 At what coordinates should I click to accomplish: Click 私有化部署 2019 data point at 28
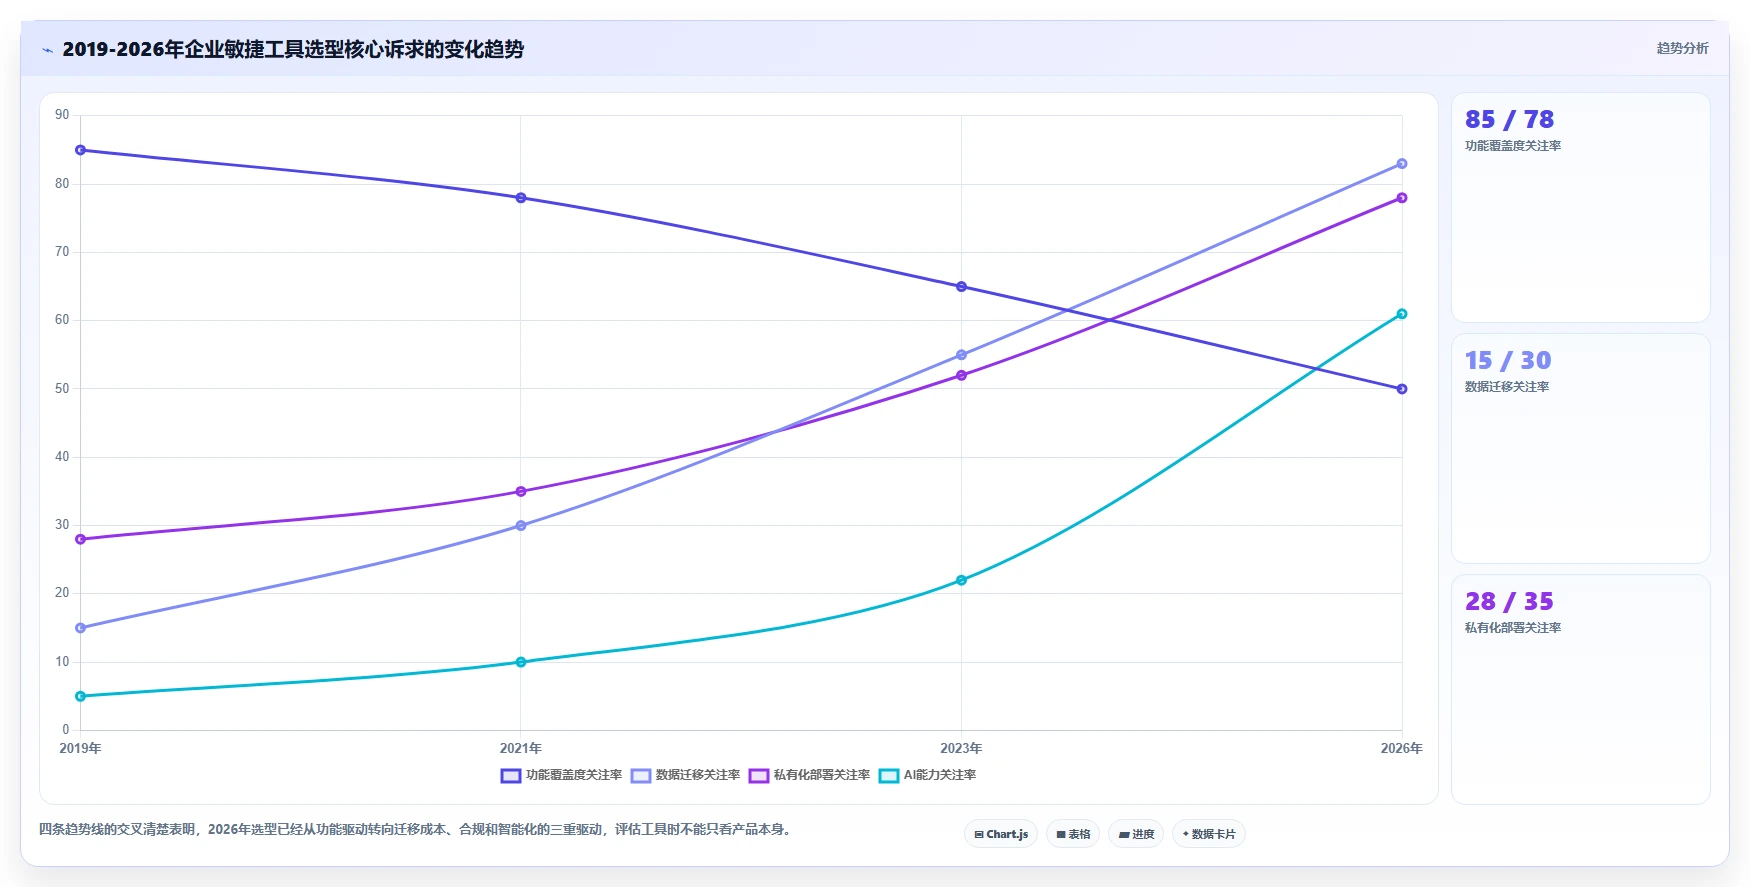coord(81,539)
